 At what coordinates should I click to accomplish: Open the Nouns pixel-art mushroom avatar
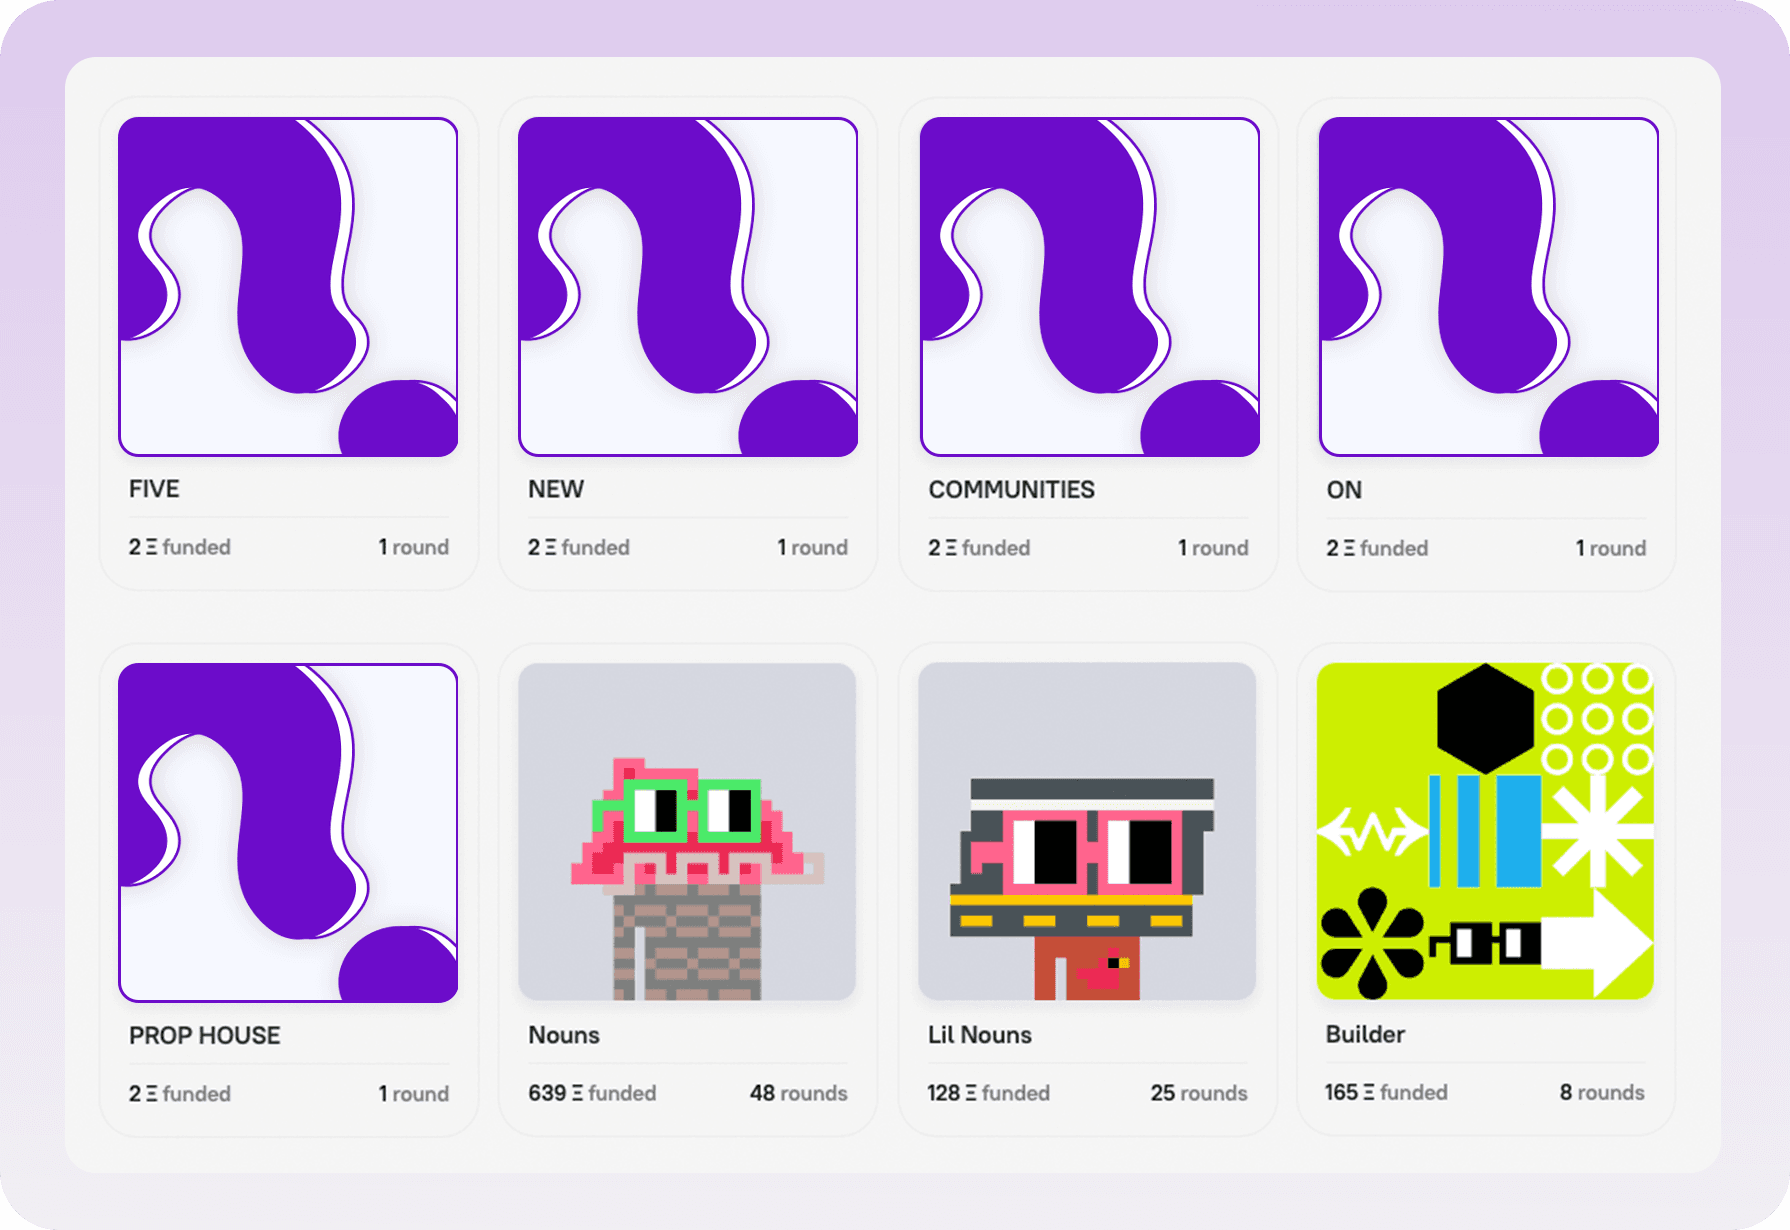click(688, 832)
